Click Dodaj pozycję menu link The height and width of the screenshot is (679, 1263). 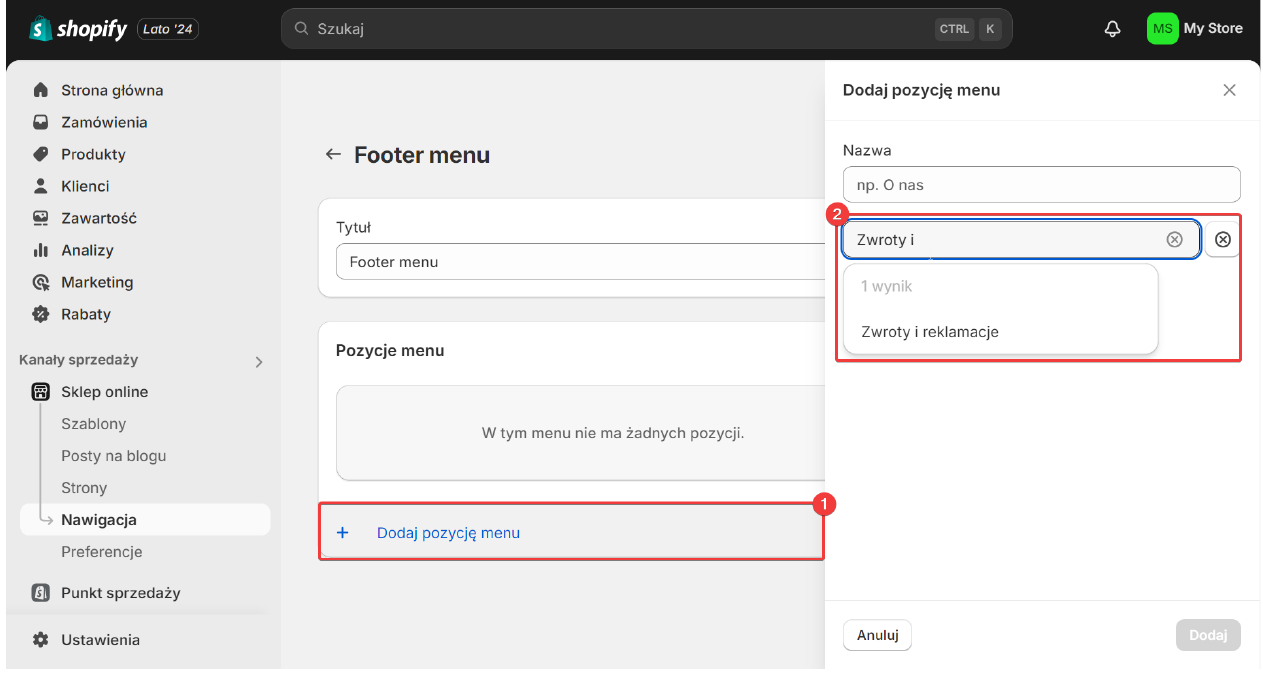pyautogui.click(x=448, y=533)
